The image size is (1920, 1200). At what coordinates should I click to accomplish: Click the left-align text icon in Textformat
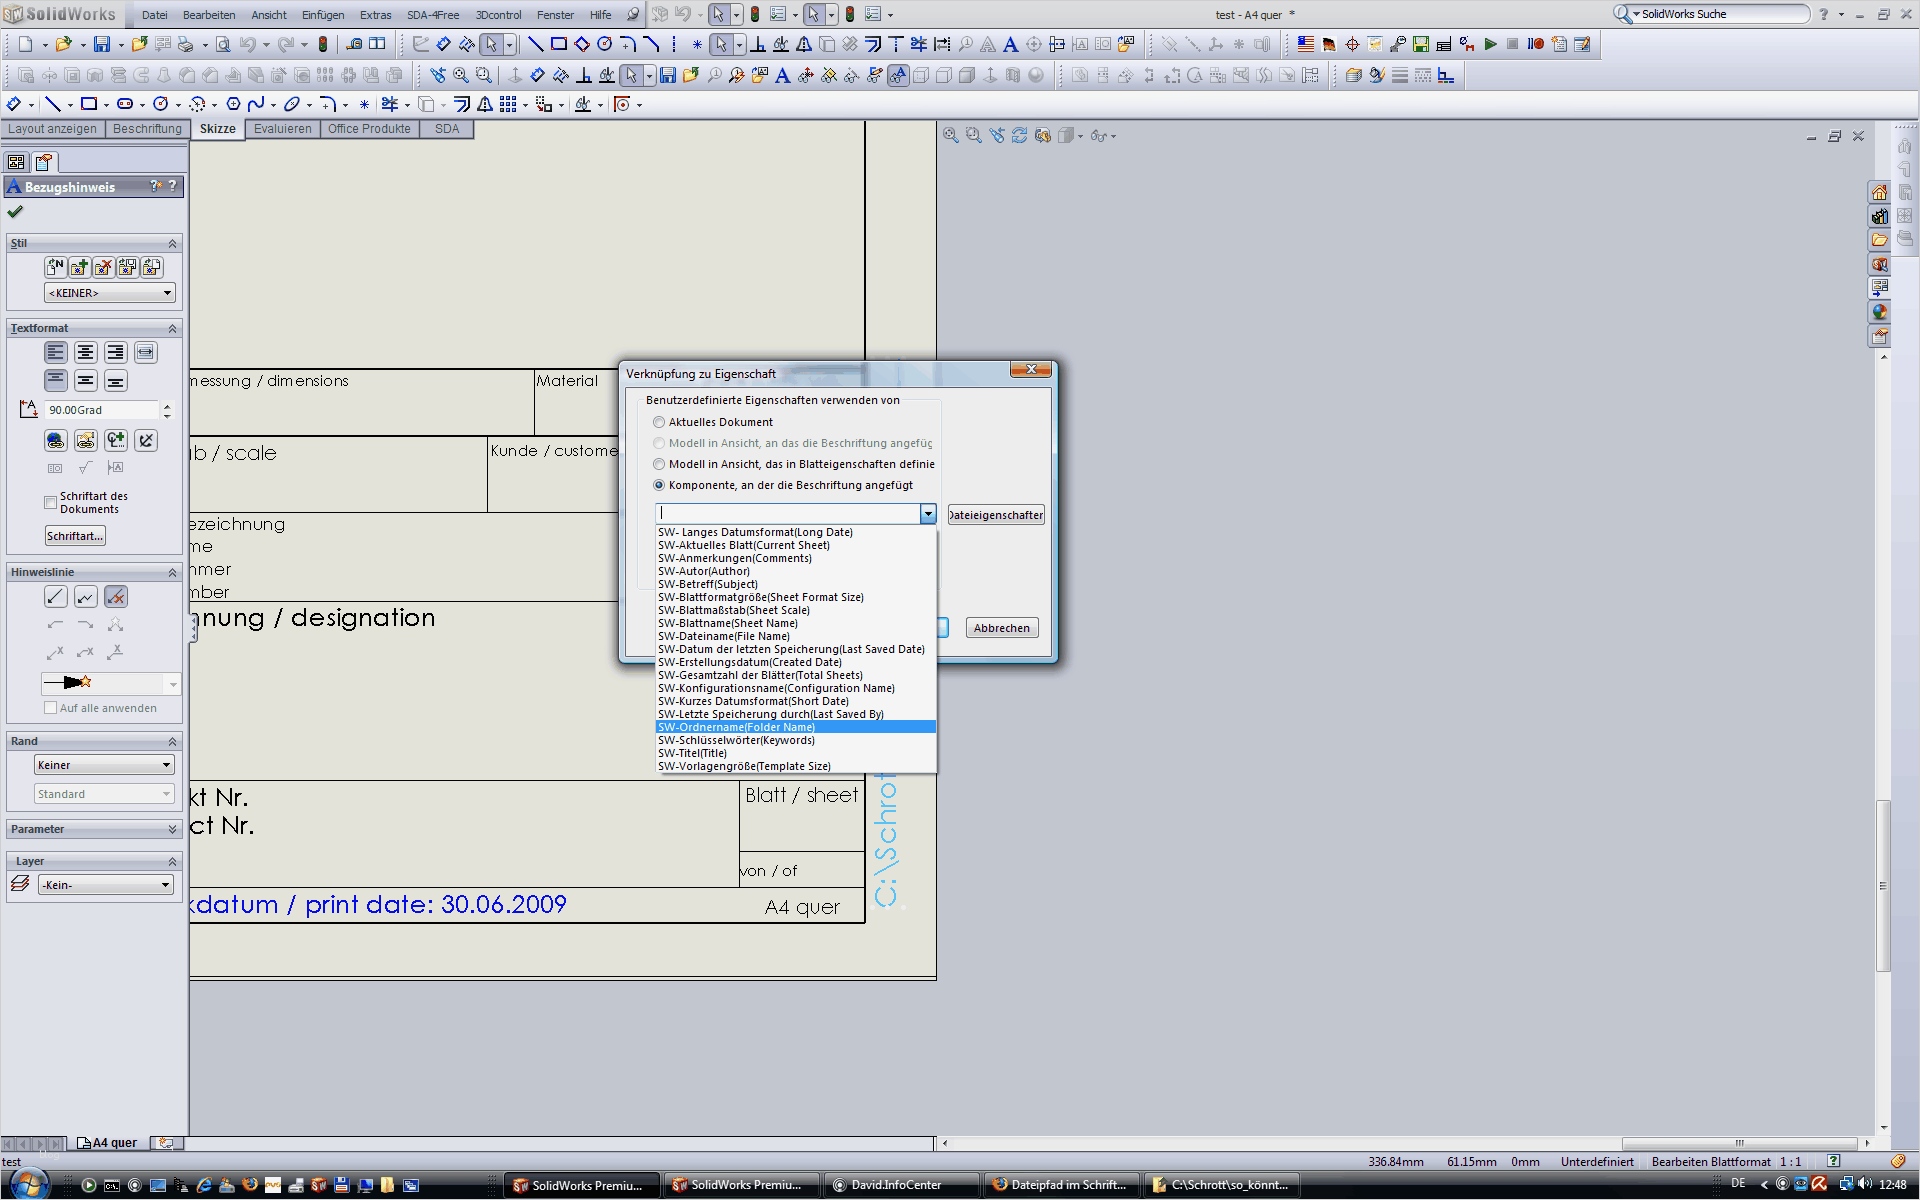(56, 352)
